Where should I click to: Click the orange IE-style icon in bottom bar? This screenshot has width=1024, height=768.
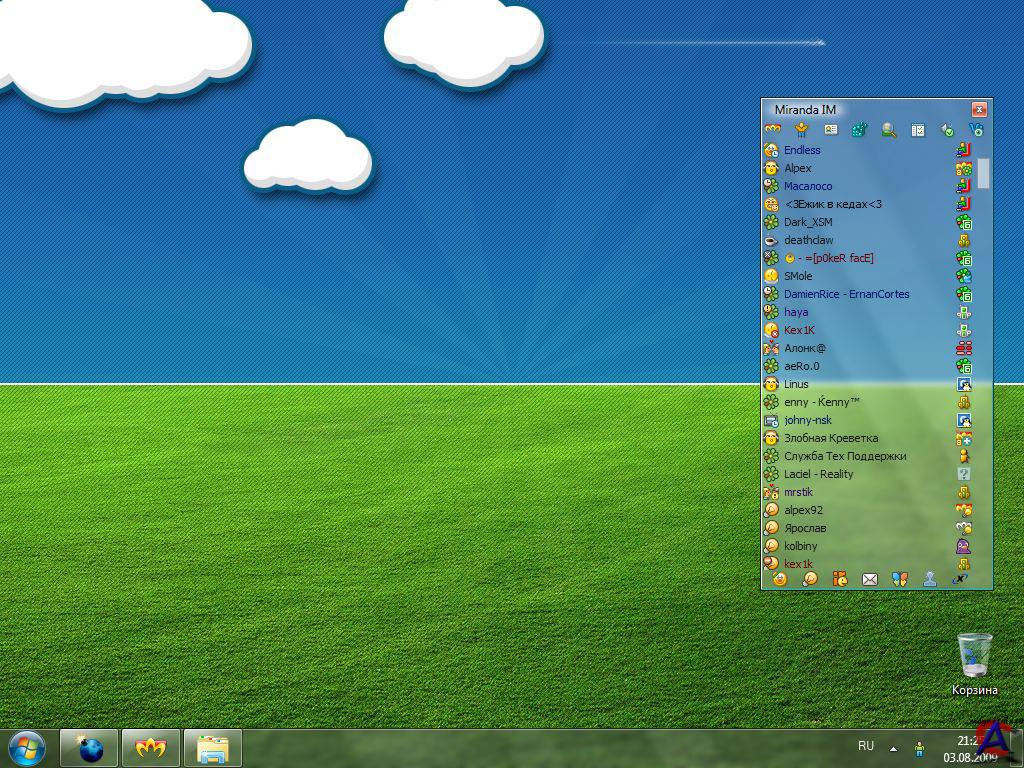point(840,579)
